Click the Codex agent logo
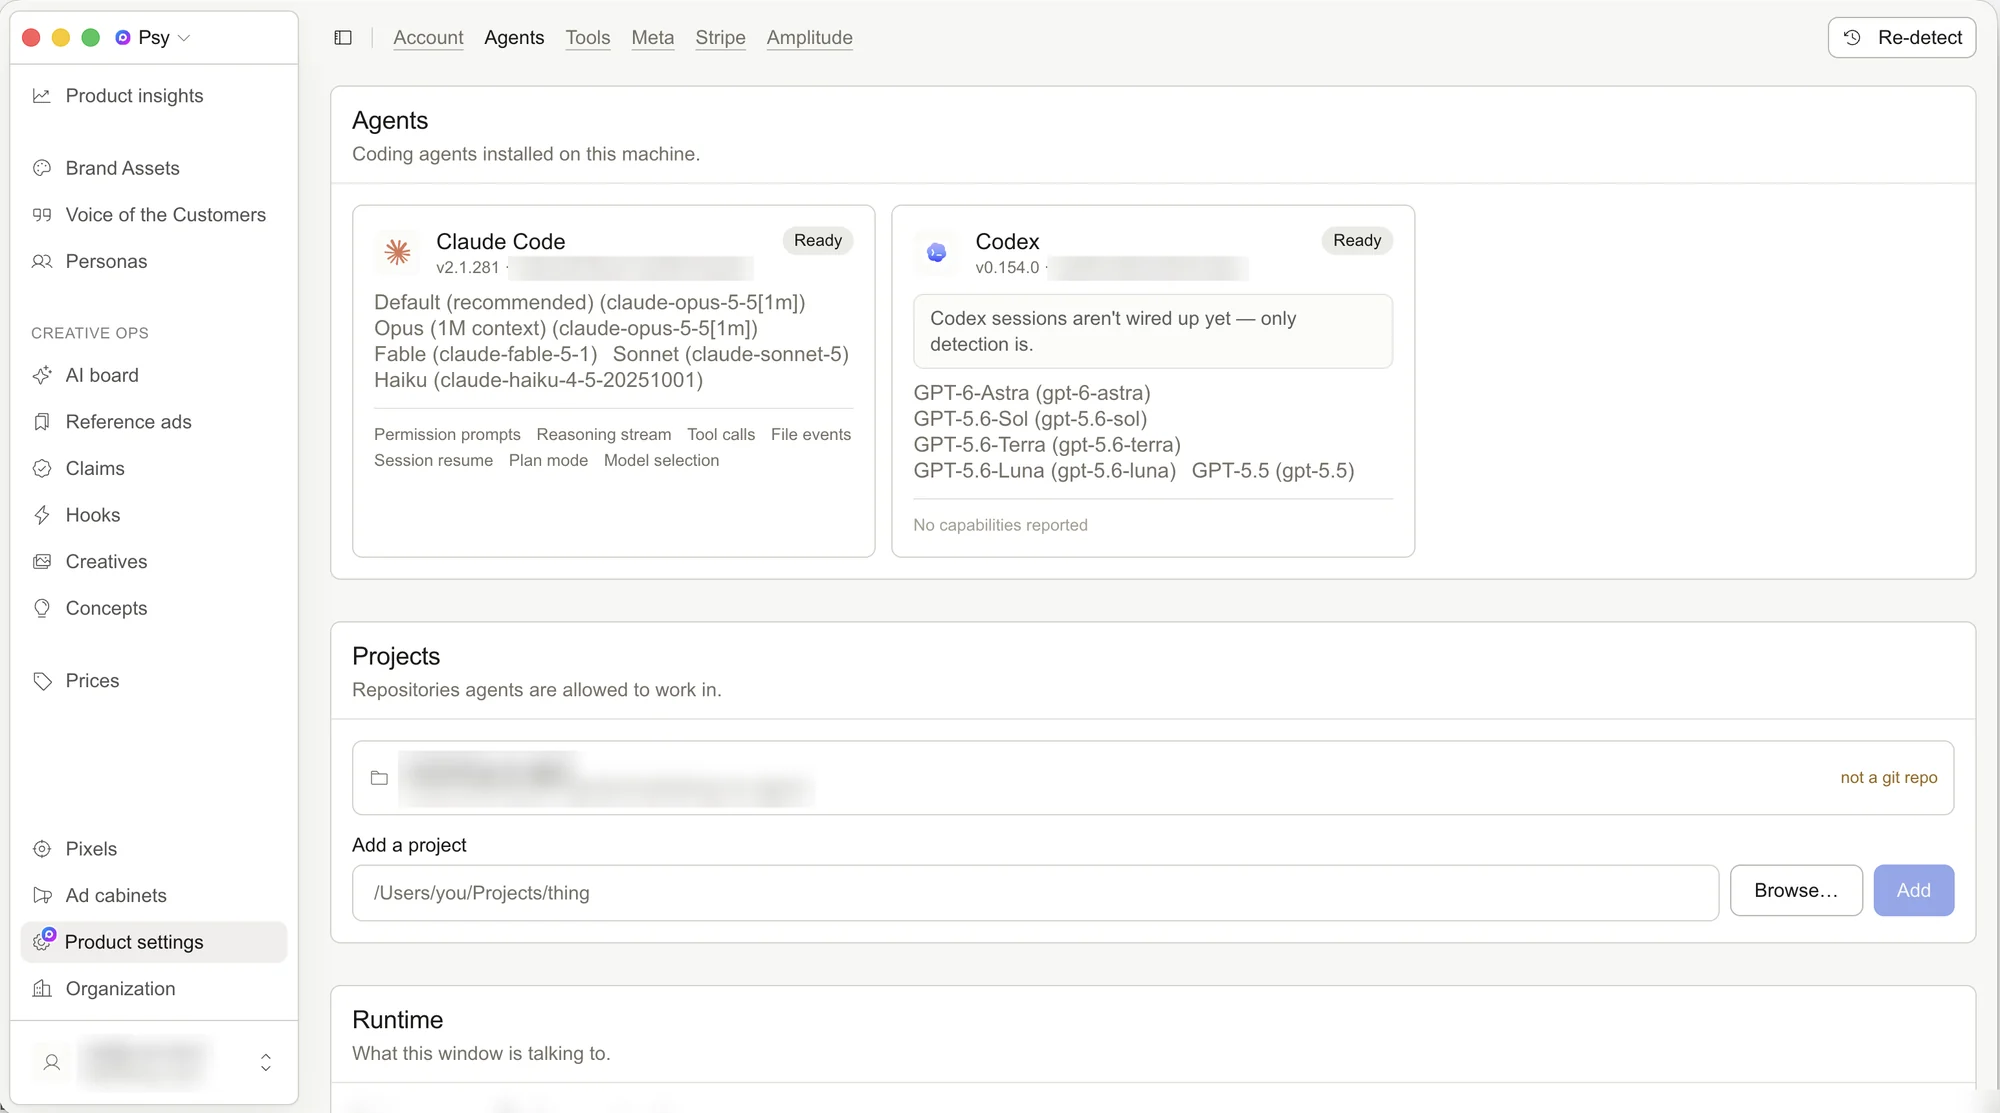This screenshot has height=1113, width=2000. (937, 252)
